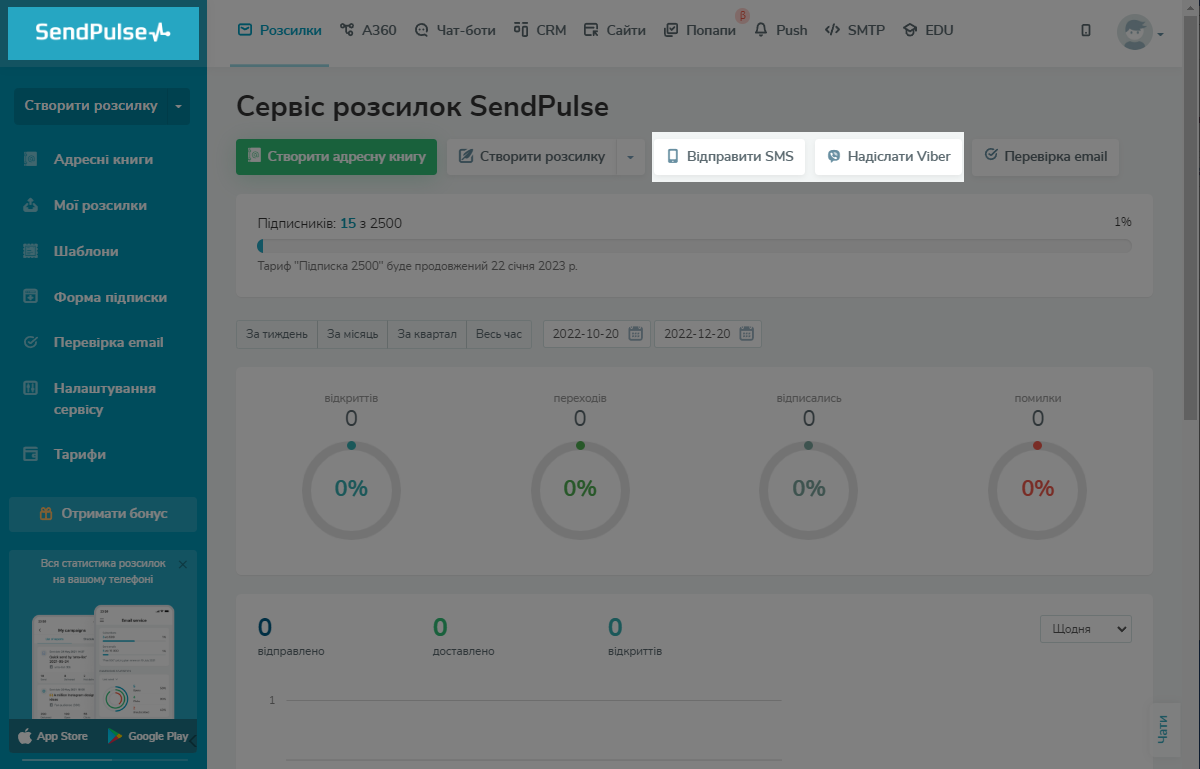Viewport: 1200px width, 769px height.
Task: Open the CRM tab
Action: click(x=540, y=30)
